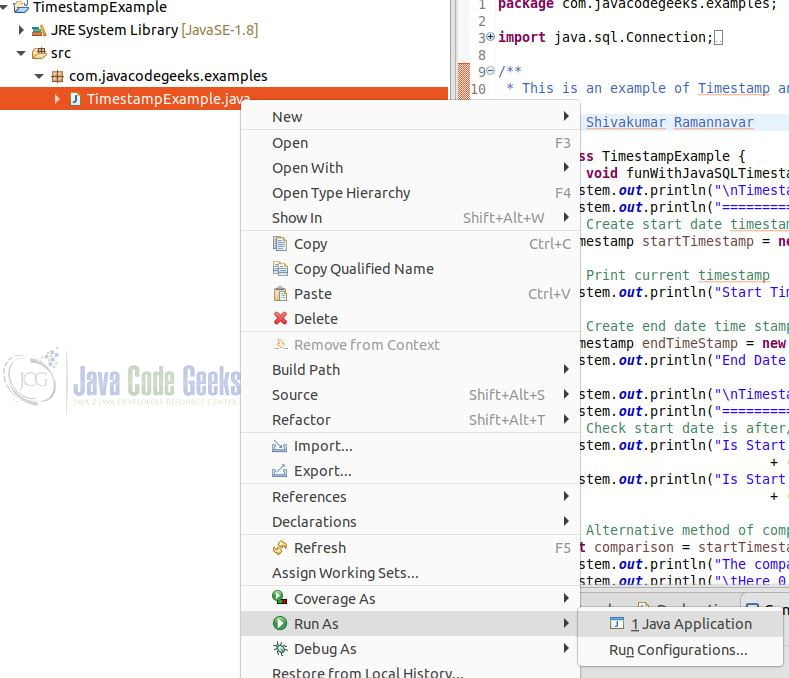The width and height of the screenshot is (789, 678).
Task: Choose 1 Java Application to run
Action: click(x=680, y=624)
